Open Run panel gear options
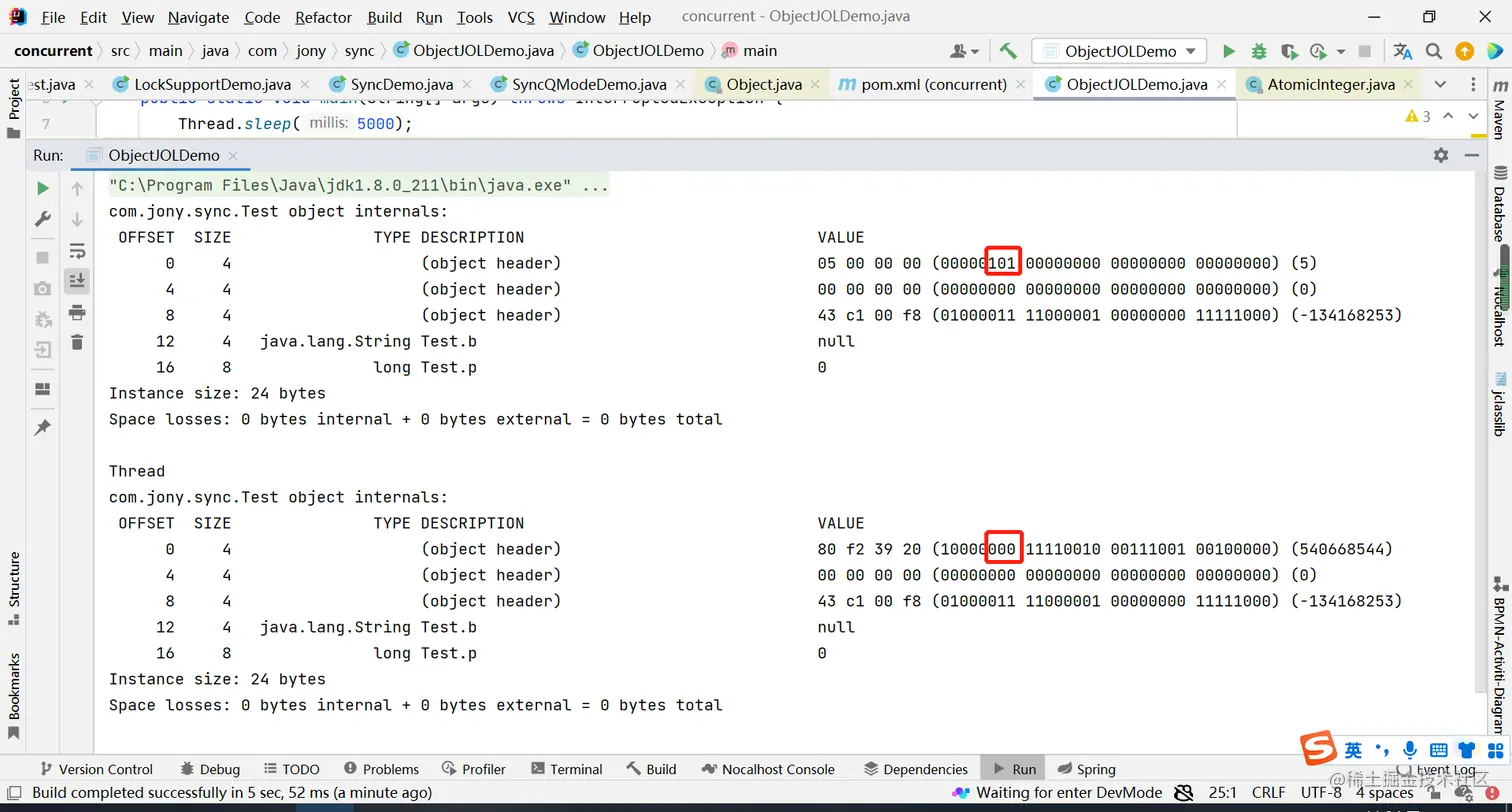The width and height of the screenshot is (1512, 812). tap(1441, 155)
